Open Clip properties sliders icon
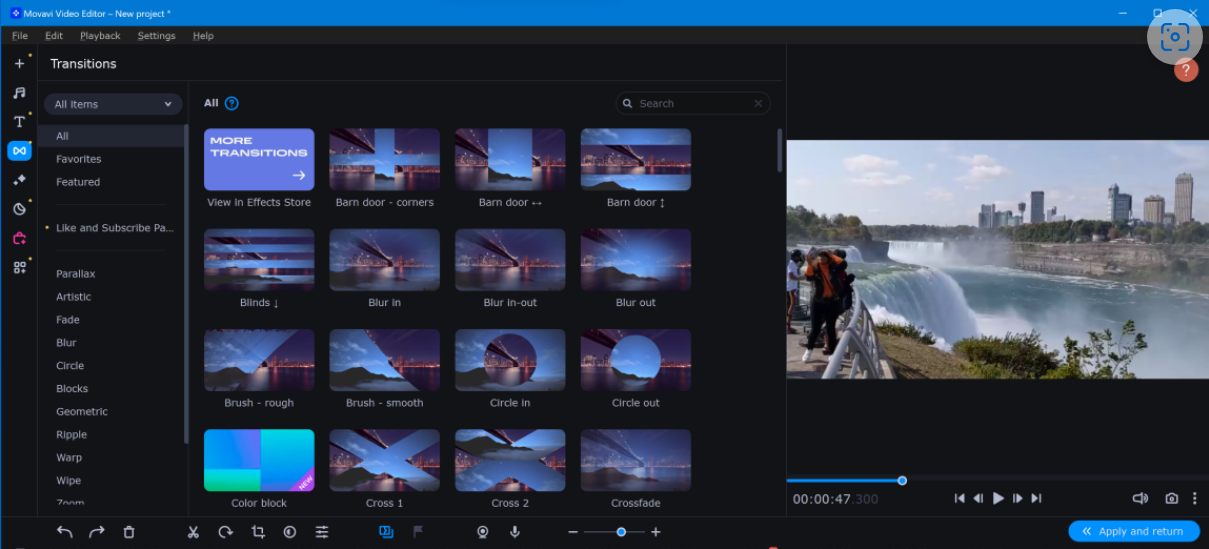 pos(322,532)
